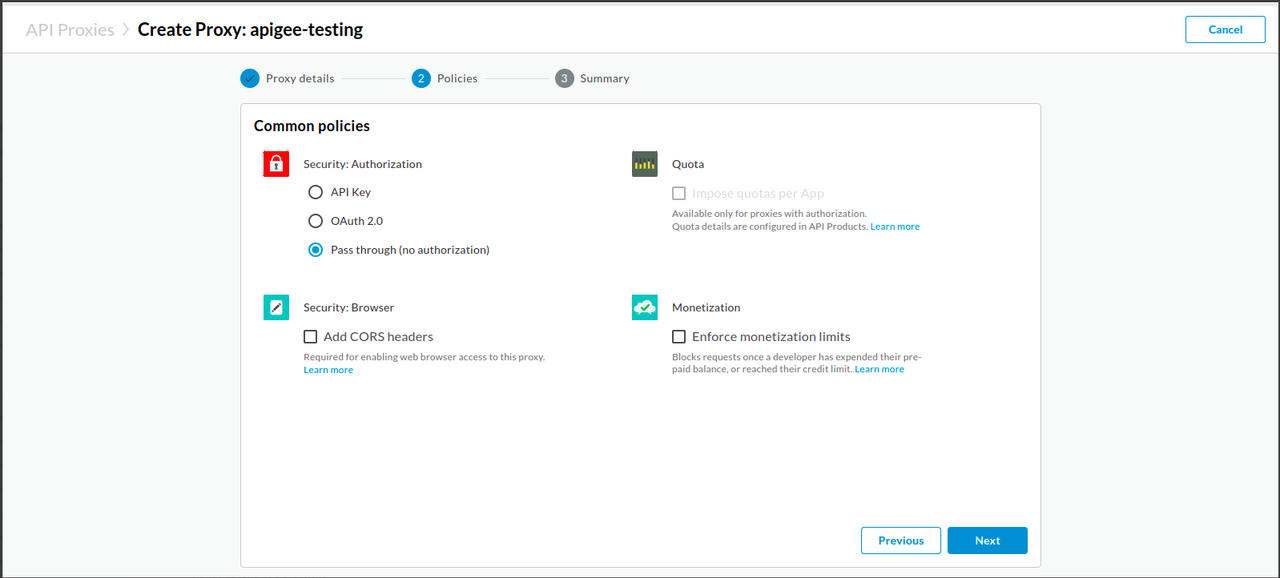Viewport: 1280px width, 578px height.
Task: Click the Next button
Action: [x=987, y=540]
